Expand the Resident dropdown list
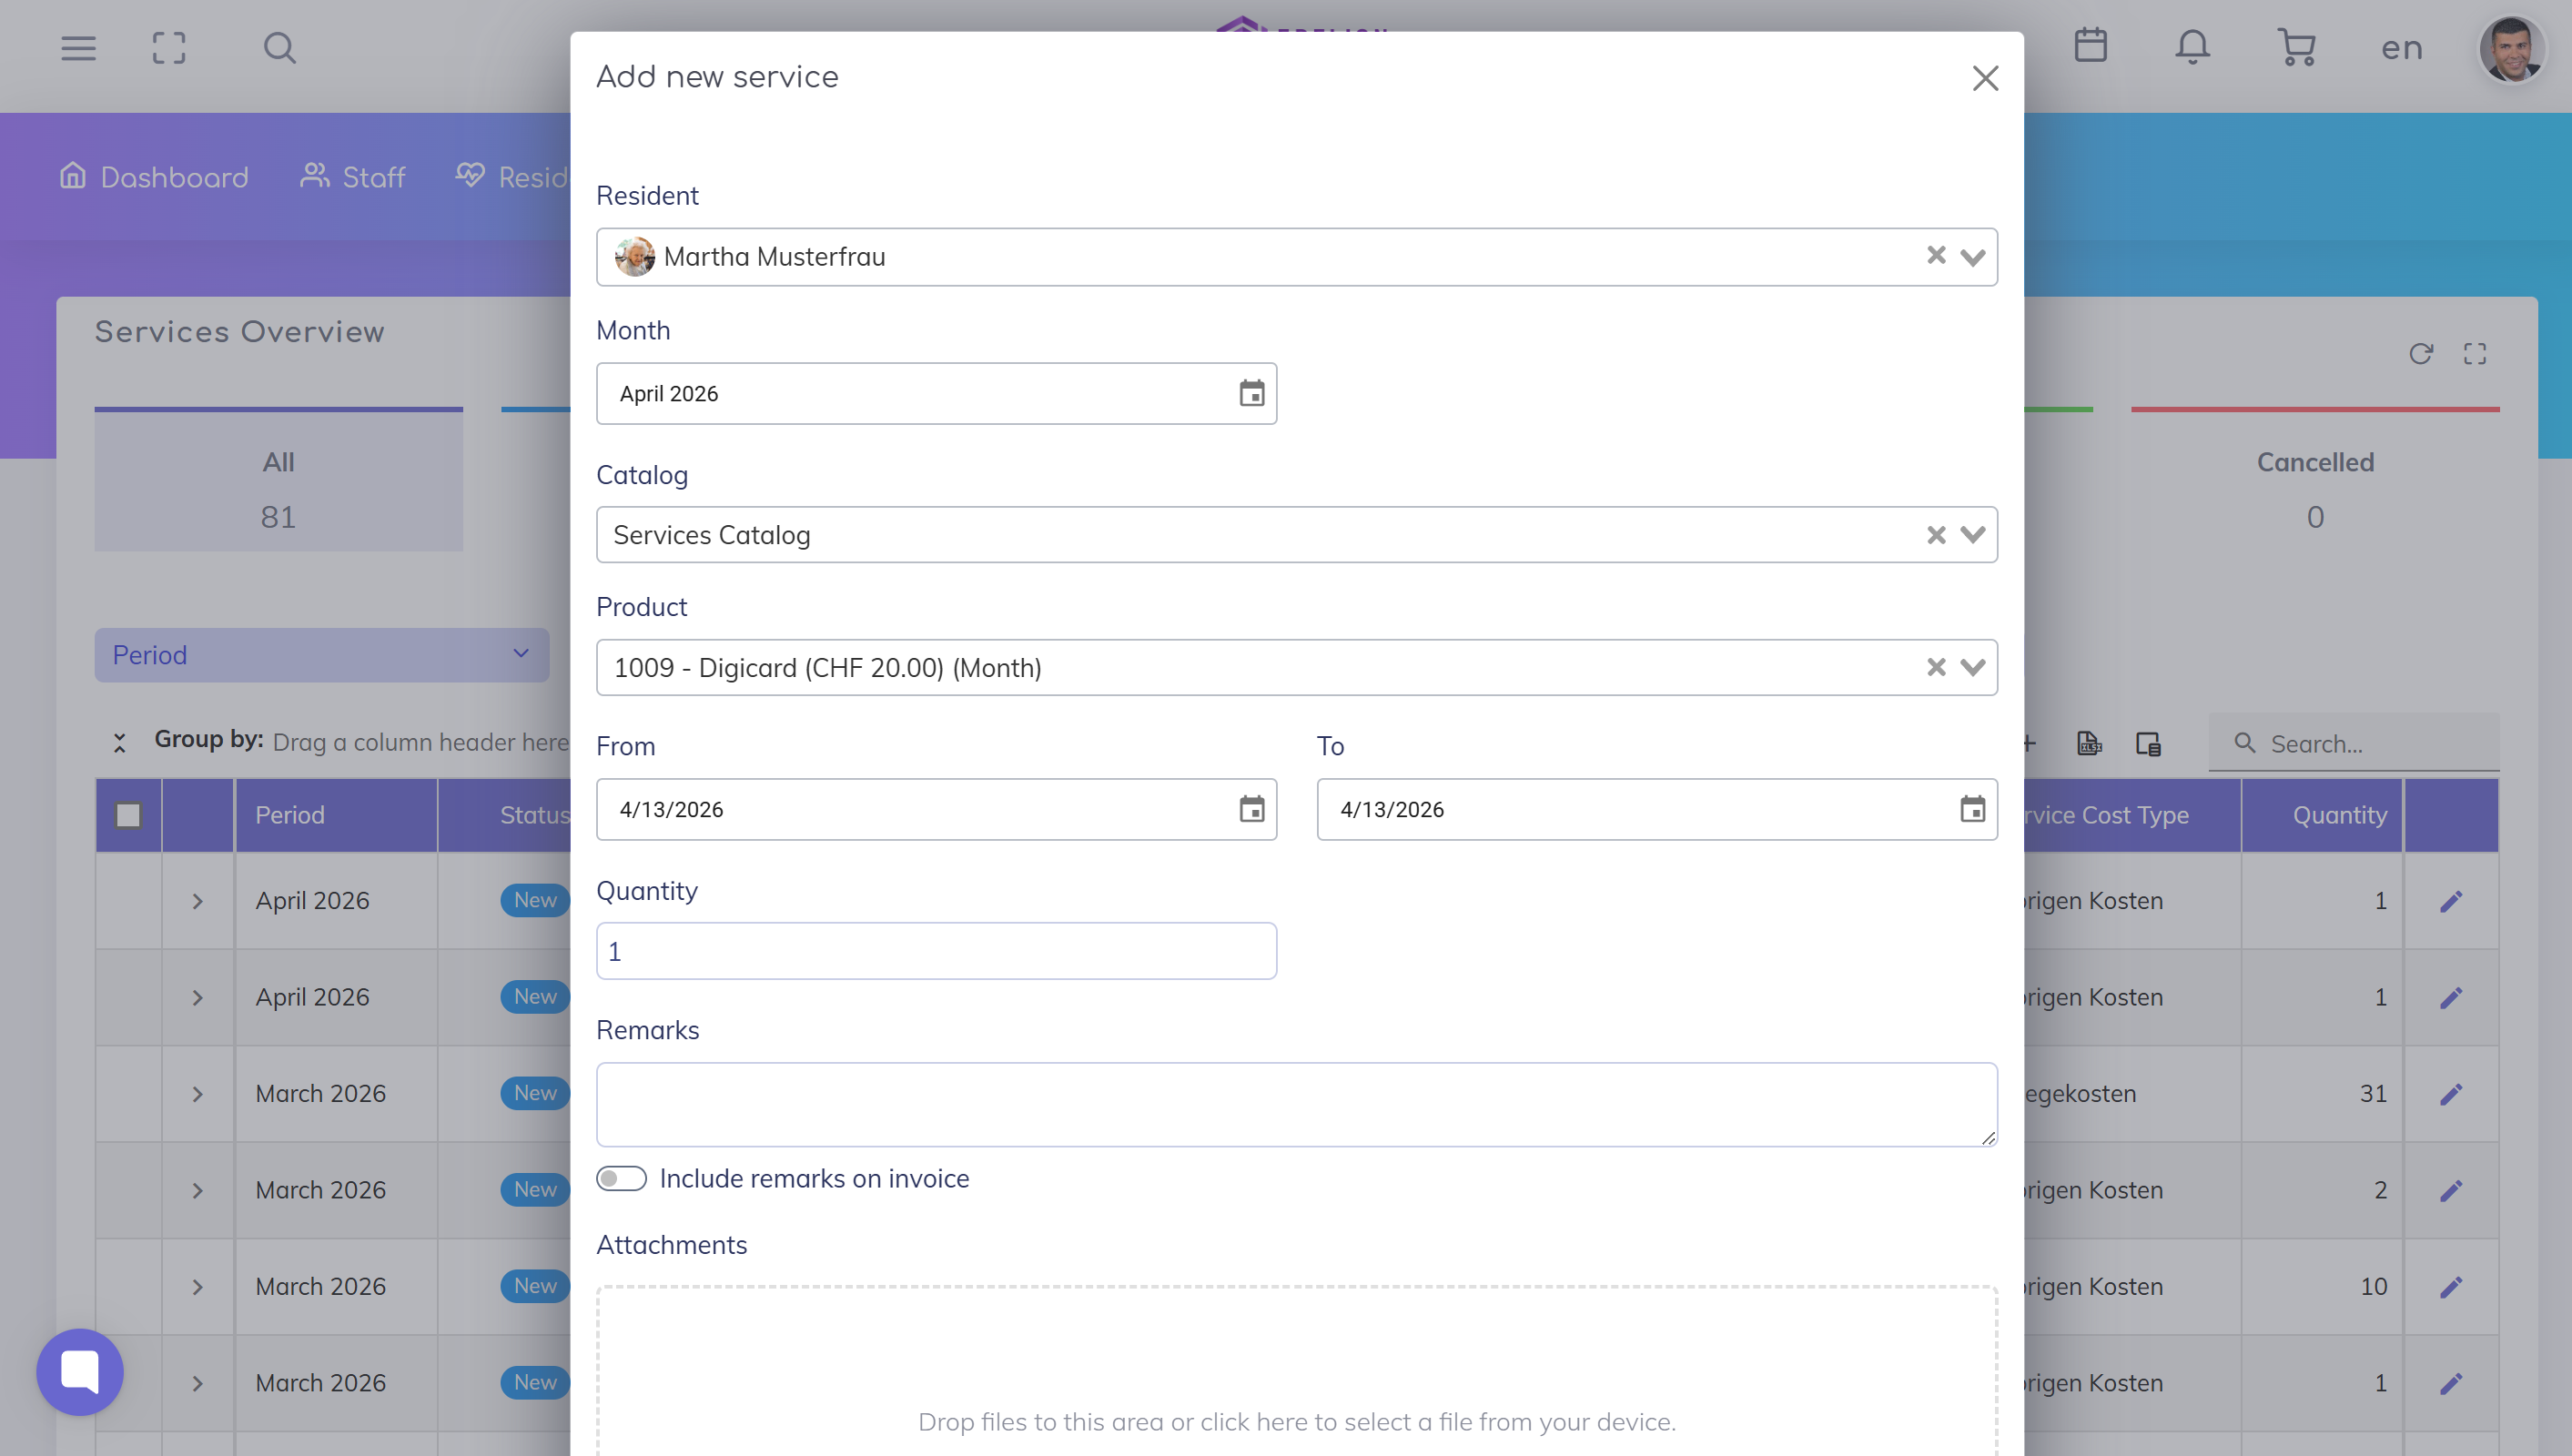2572x1456 pixels. [x=1972, y=257]
